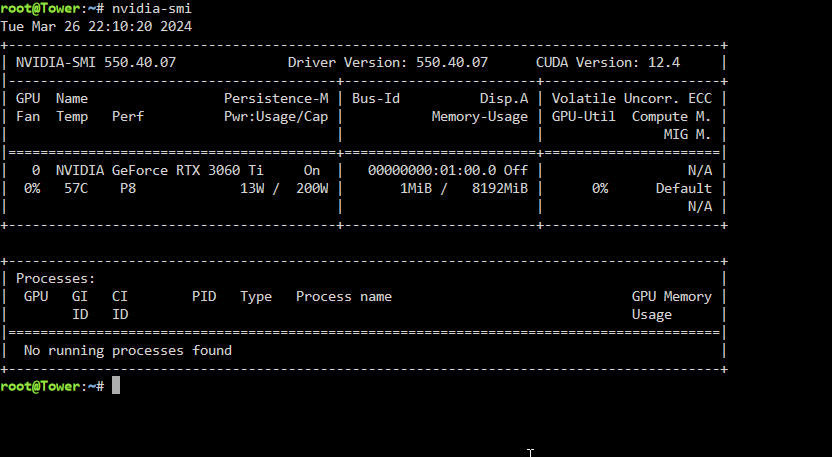The height and width of the screenshot is (457, 832).
Task: Click the Compute M. header
Action: coord(671,117)
